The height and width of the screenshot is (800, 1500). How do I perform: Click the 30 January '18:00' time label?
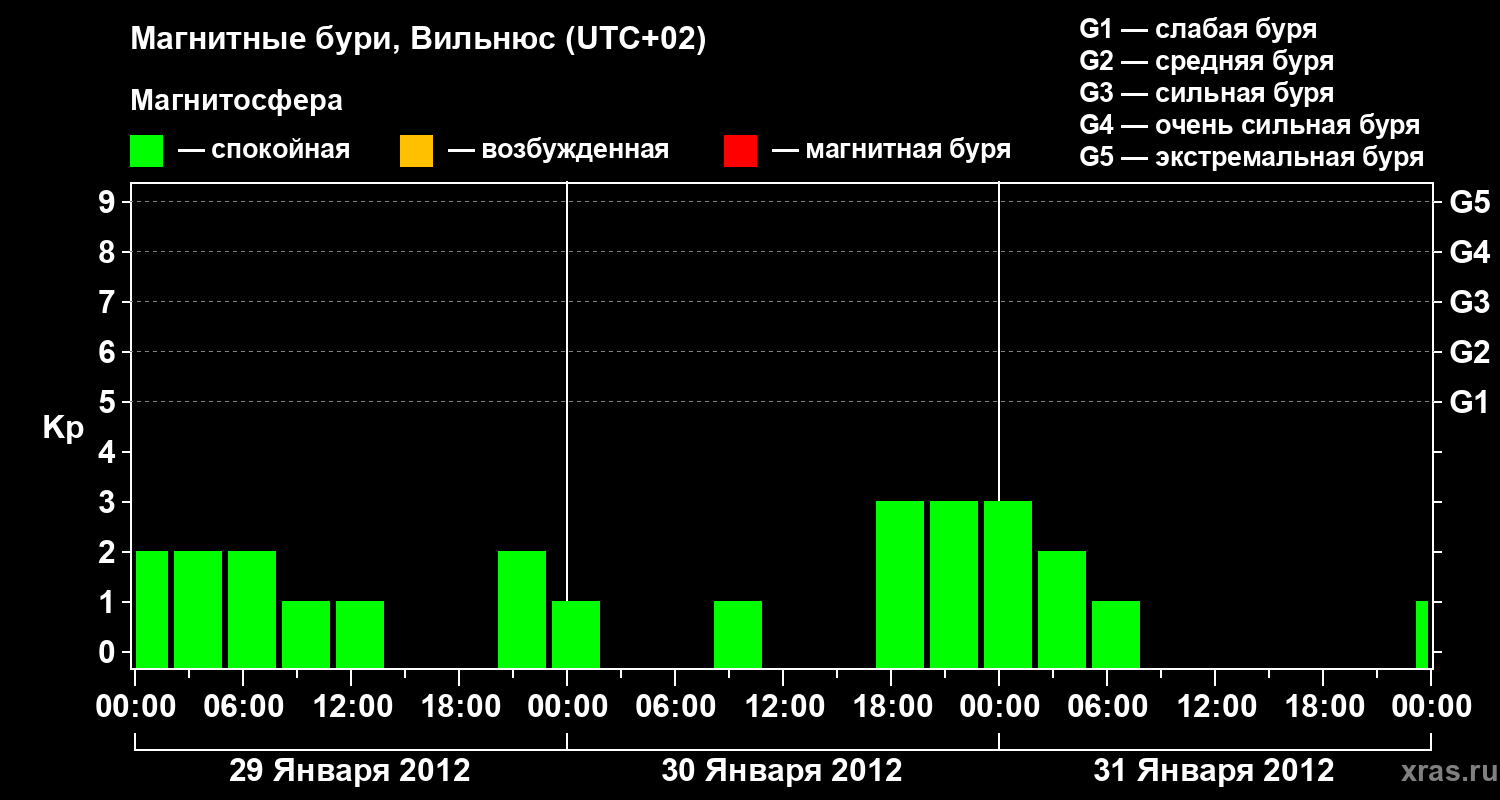click(x=891, y=707)
